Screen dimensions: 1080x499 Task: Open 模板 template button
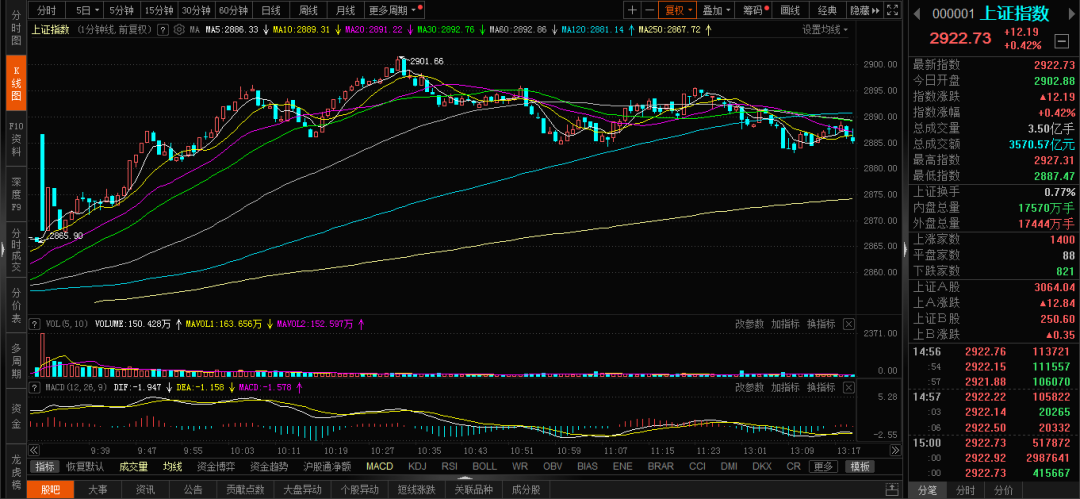click(x=860, y=467)
